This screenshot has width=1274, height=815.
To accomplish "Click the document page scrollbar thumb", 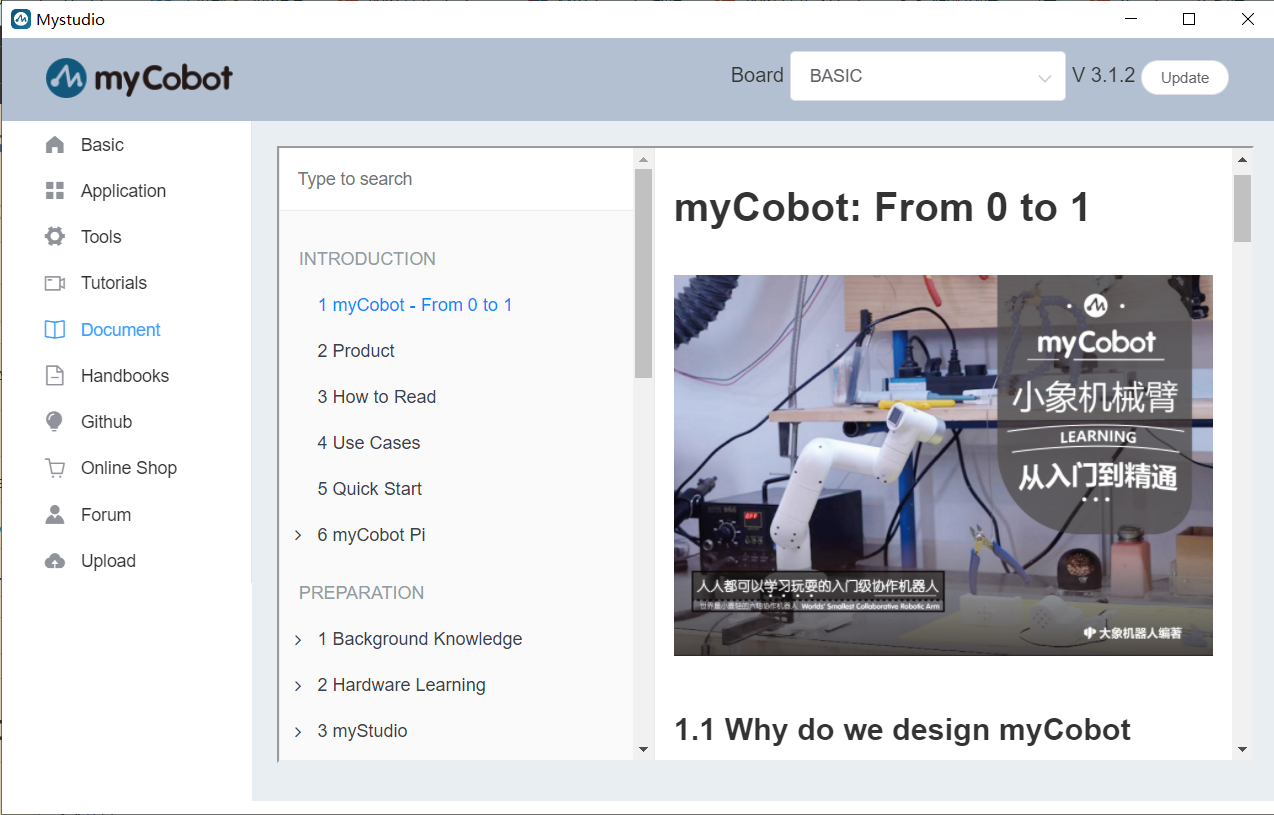I will [x=1242, y=209].
